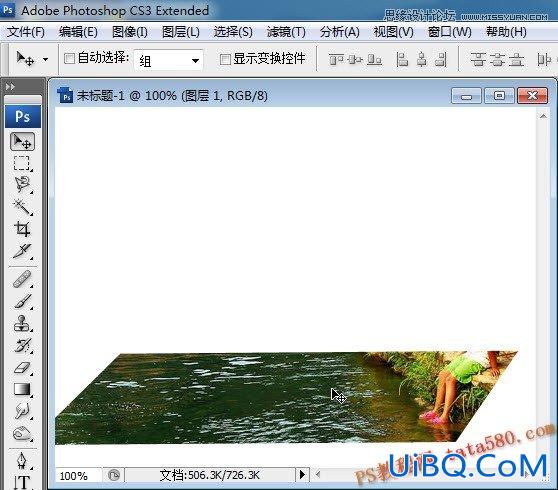Click Align vertical centers icon
This screenshot has height=490, width=558.
click(355, 59)
